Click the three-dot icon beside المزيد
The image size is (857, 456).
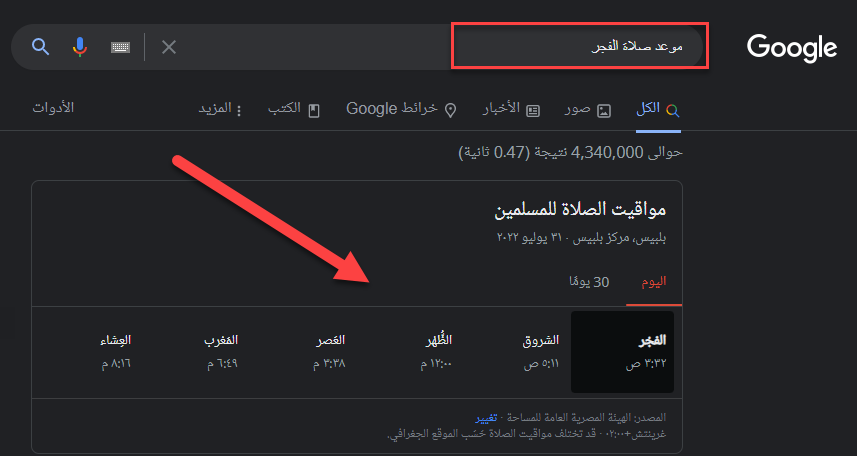click(x=239, y=110)
